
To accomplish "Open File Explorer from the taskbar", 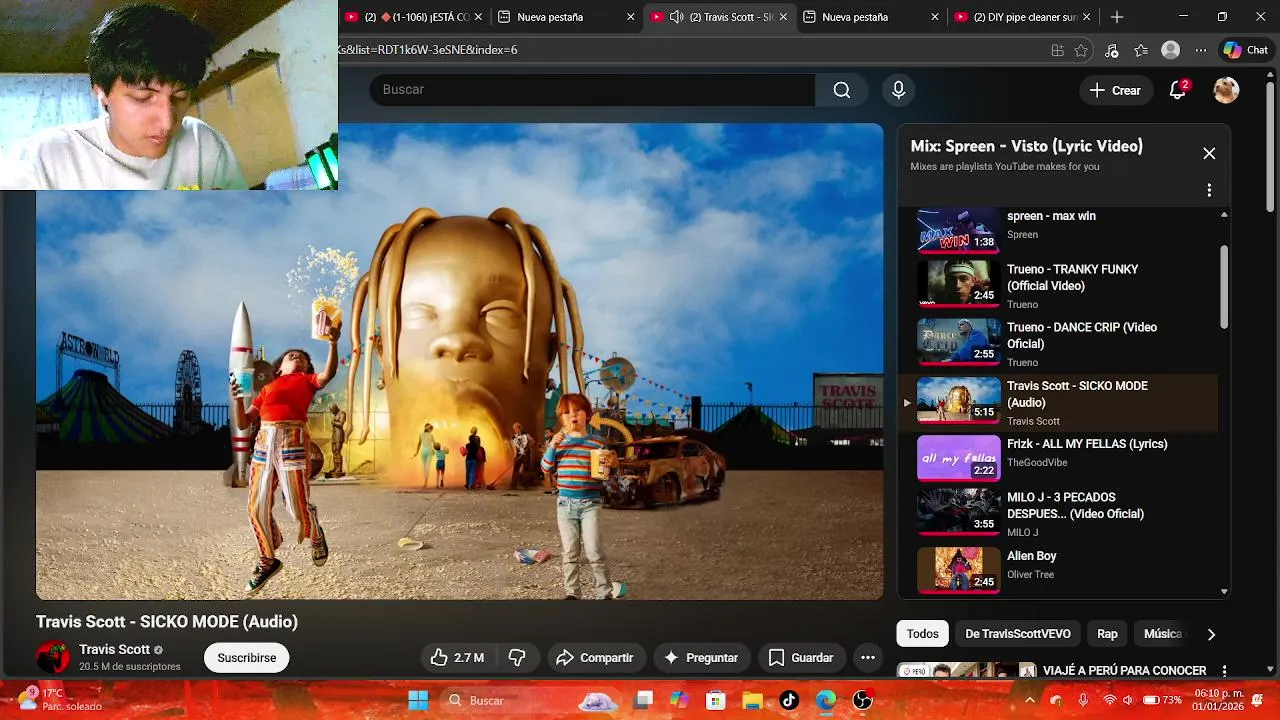I will pyautogui.click(x=752, y=700).
